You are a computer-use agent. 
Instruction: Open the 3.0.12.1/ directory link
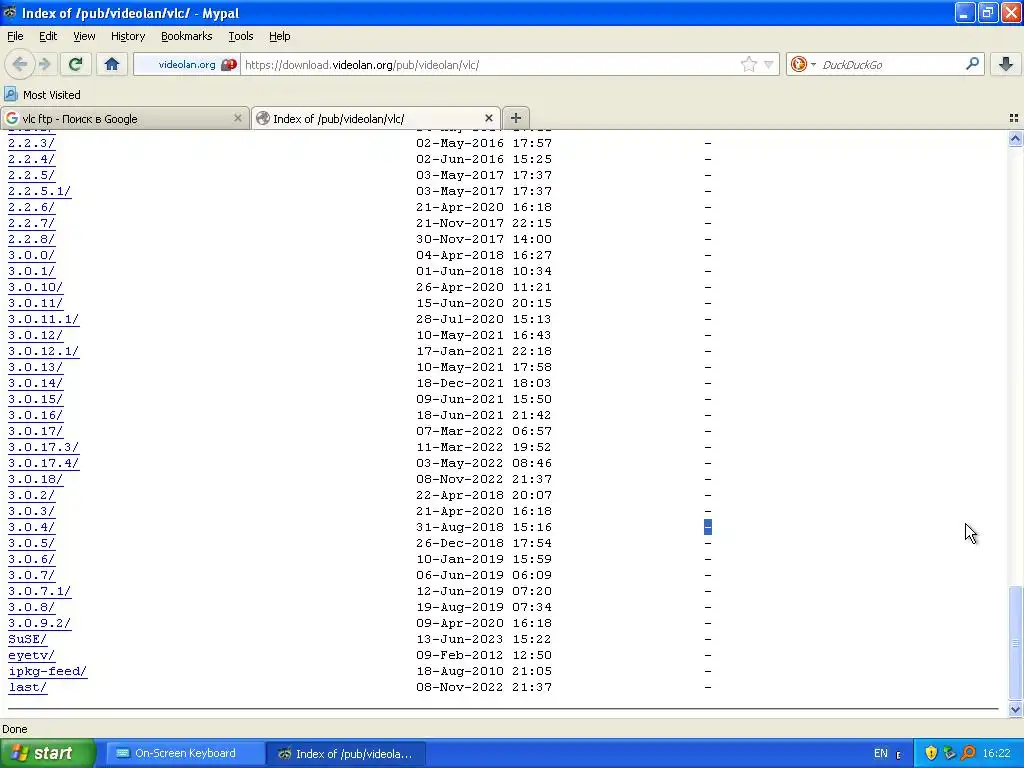point(43,351)
